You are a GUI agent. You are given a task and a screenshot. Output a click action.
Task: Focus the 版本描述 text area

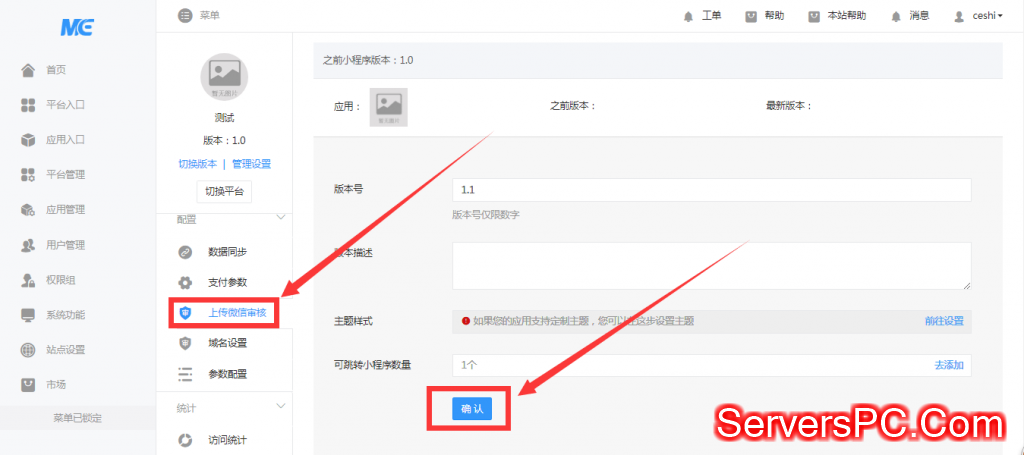point(711,266)
